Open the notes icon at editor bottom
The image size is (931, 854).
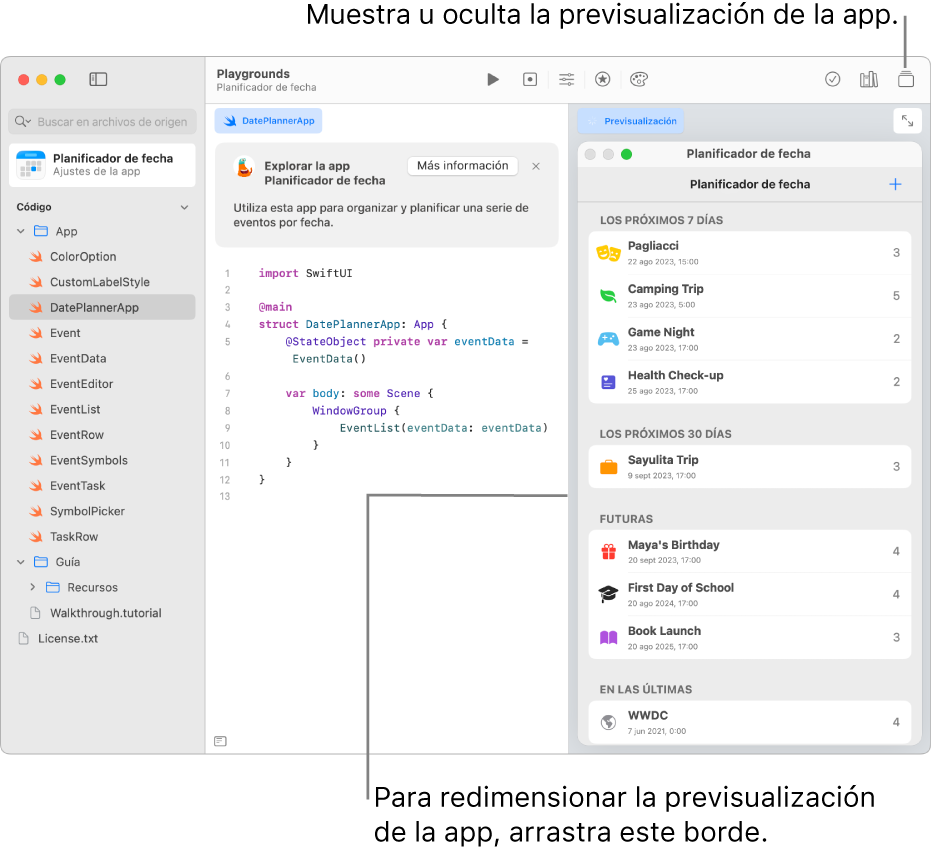pos(220,741)
